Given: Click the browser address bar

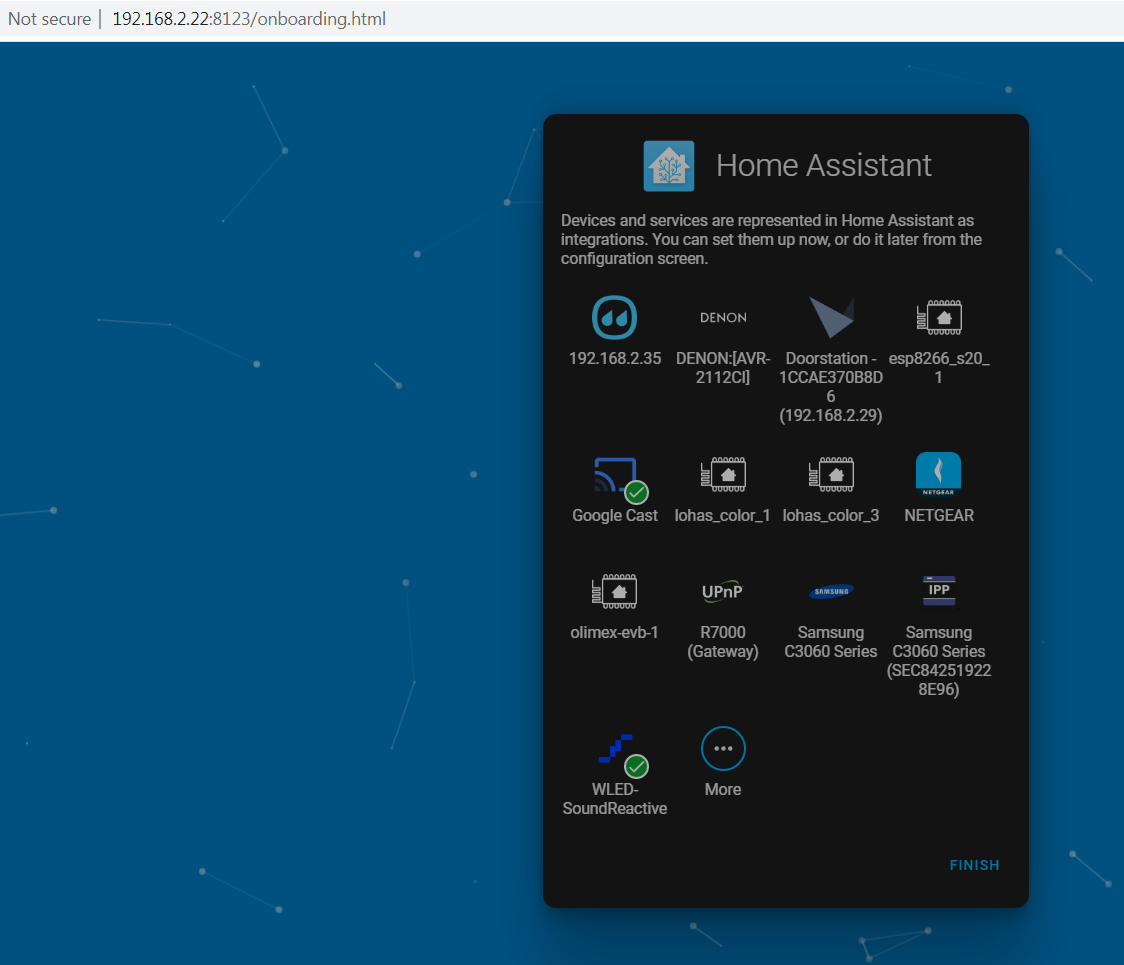Looking at the screenshot, I should [x=248, y=18].
